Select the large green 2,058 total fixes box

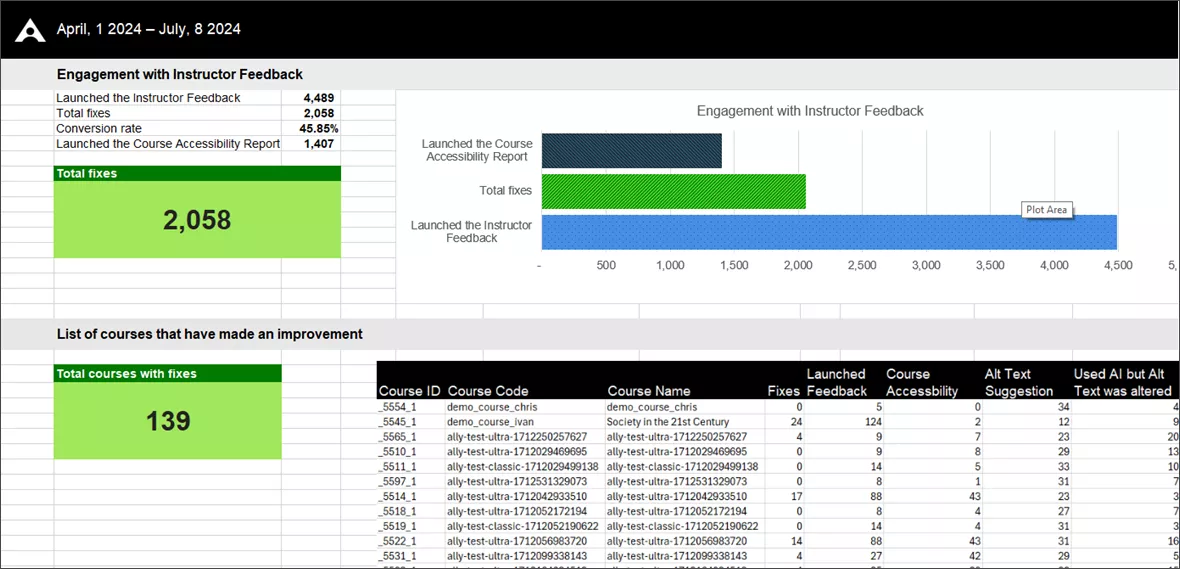[x=197, y=220]
